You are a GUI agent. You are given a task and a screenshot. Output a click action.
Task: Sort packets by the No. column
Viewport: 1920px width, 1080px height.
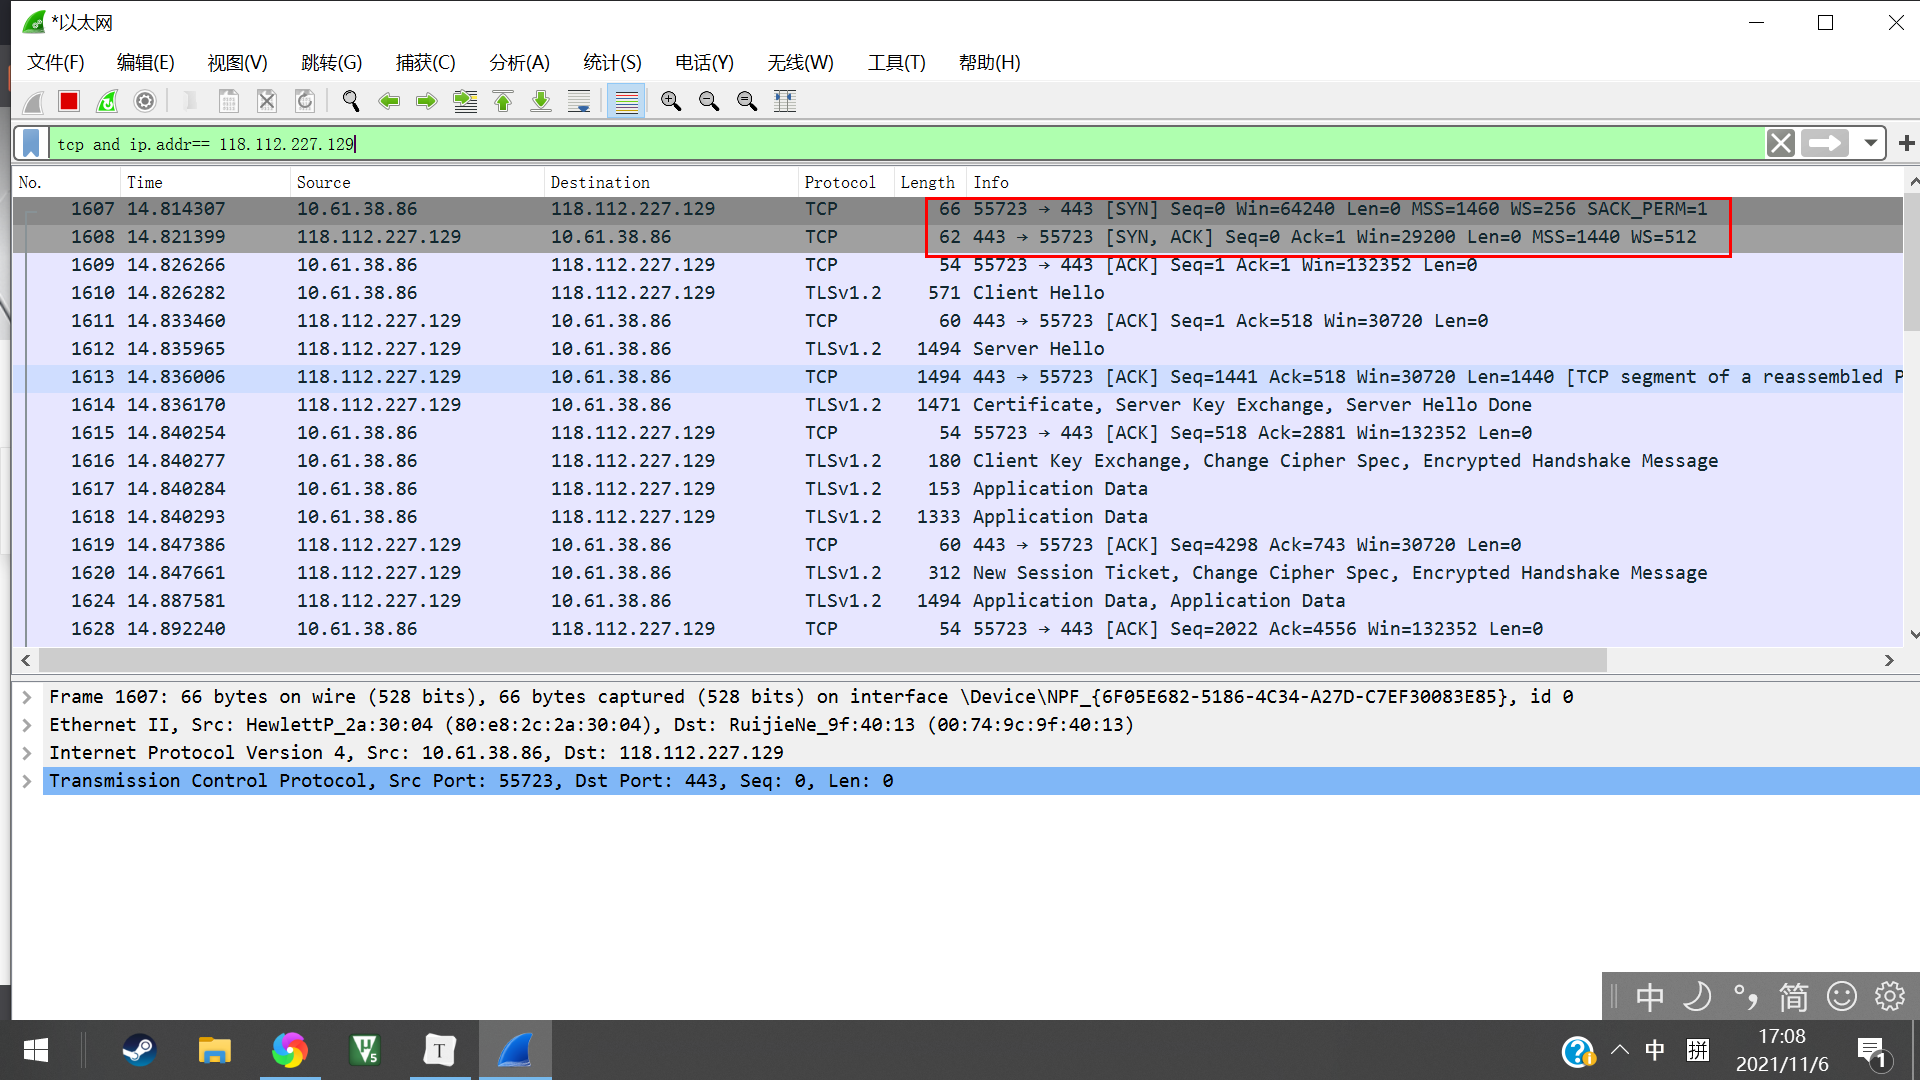click(66, 182)
